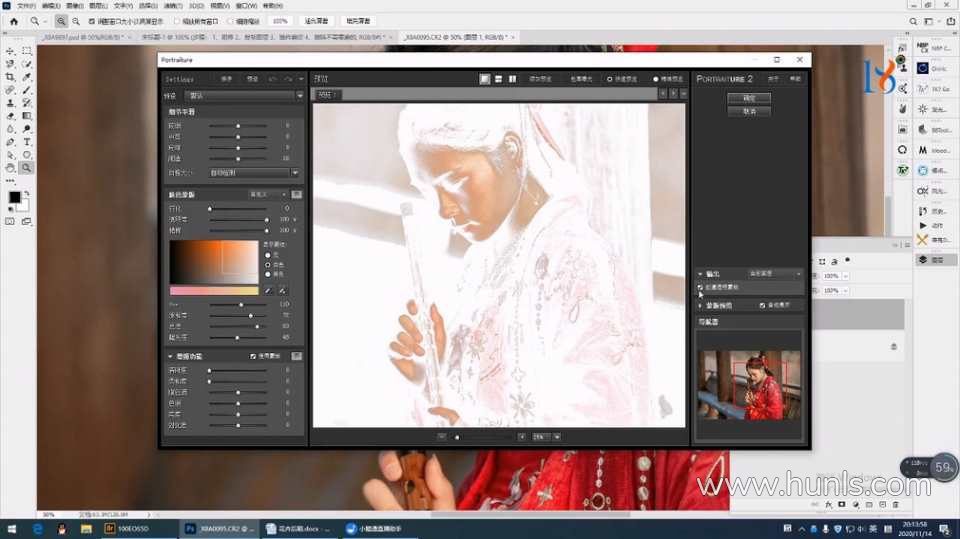Toggle the scrubby zoom checkbox
960x539 pixels.
(x=230, y=21)
